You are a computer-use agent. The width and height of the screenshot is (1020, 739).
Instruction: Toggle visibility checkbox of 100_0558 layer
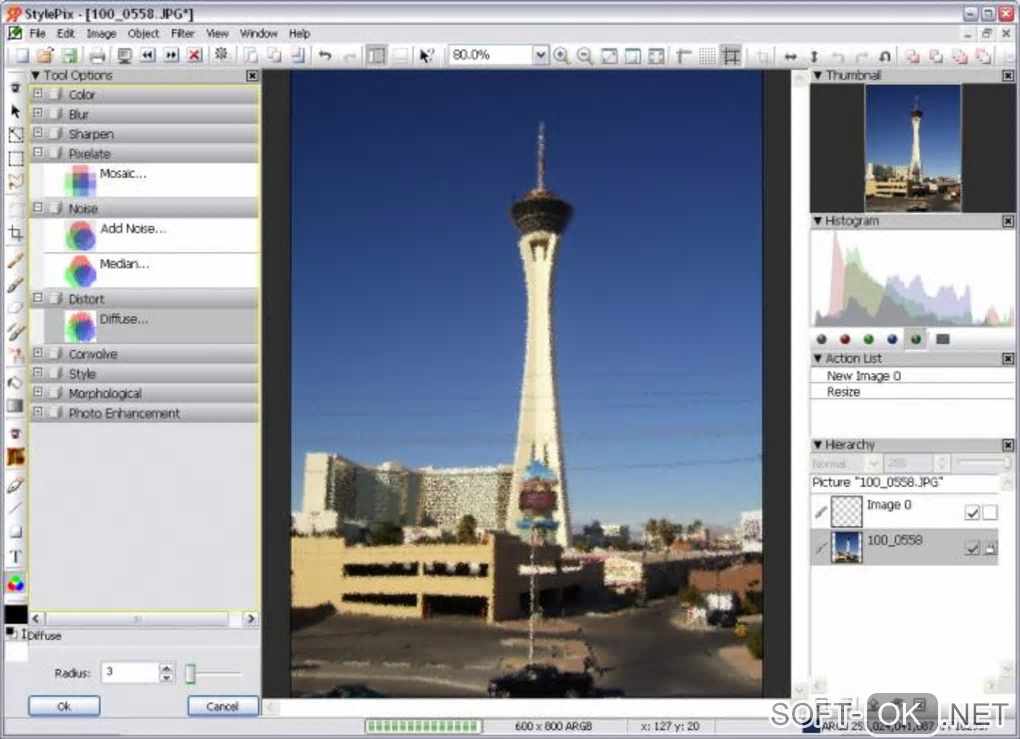pyautogui.click(x=972, y=548)
